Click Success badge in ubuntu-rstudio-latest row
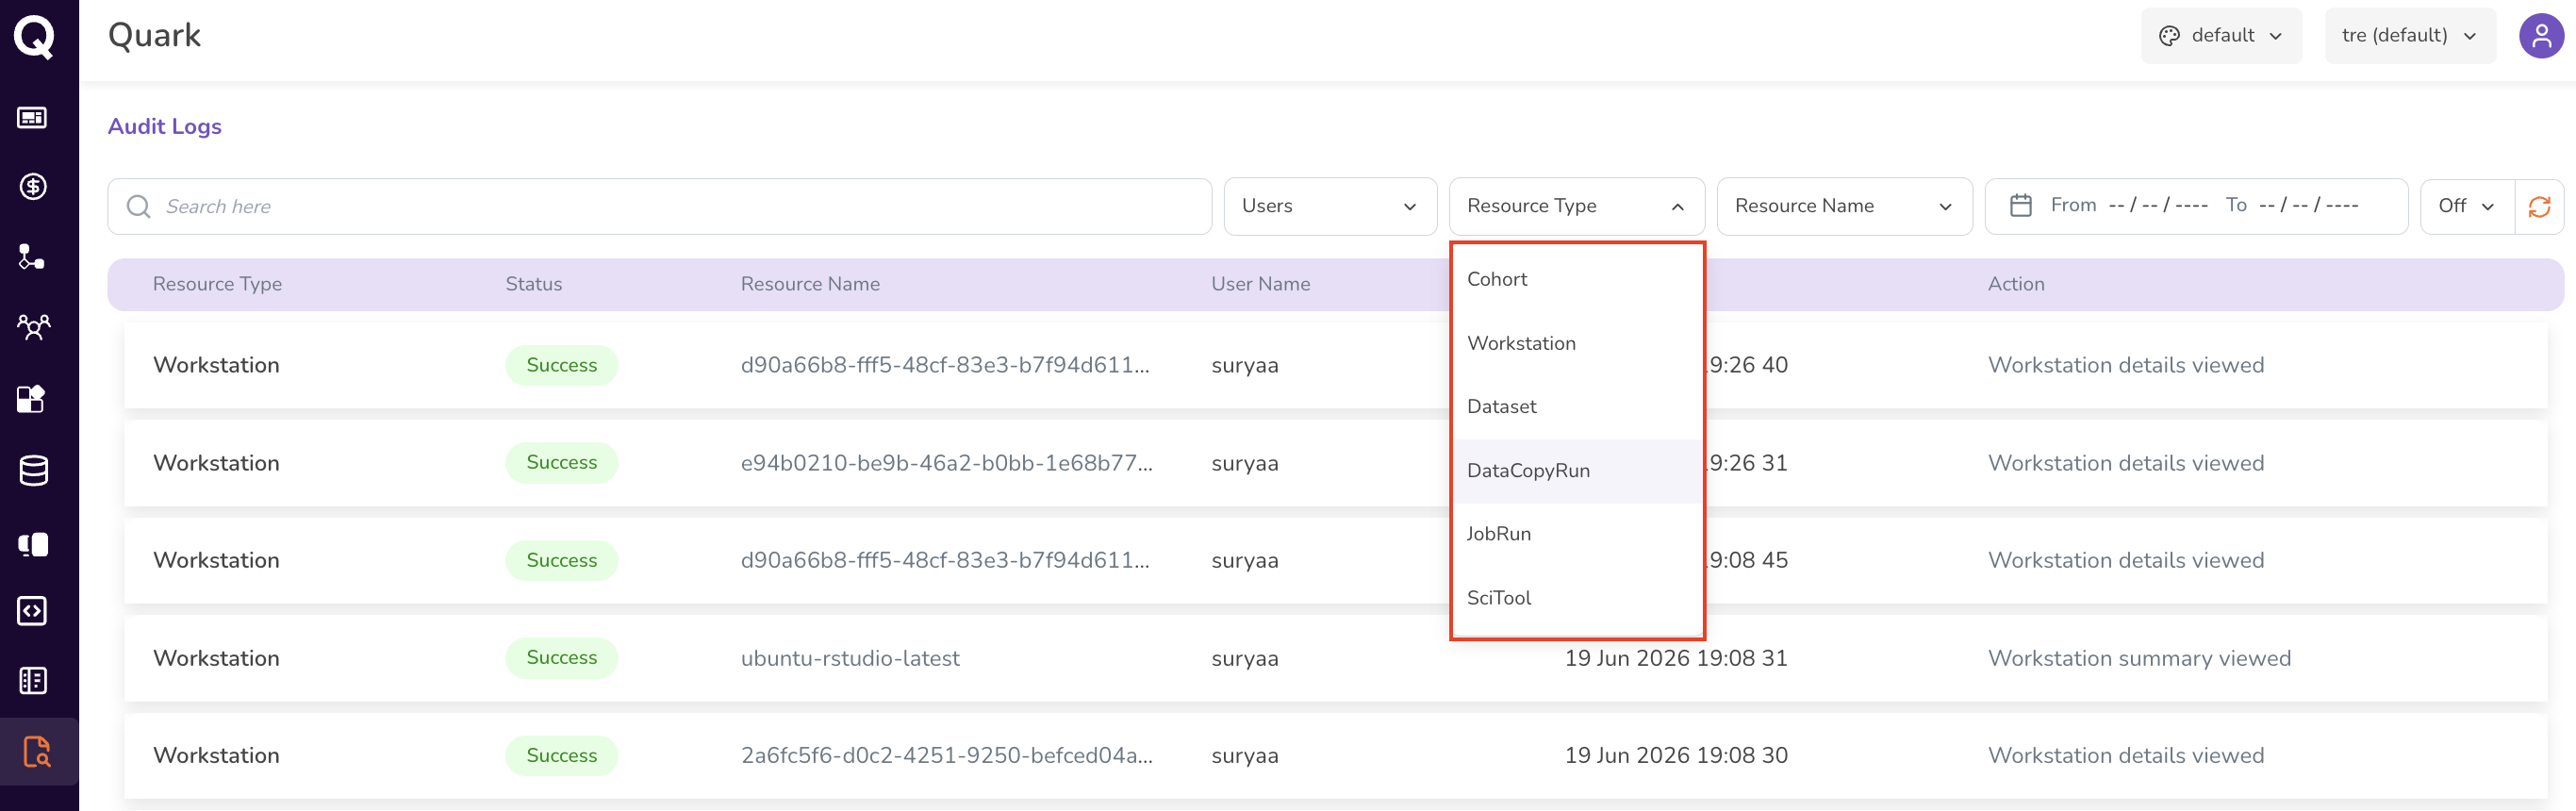 [x=562, y=658]
